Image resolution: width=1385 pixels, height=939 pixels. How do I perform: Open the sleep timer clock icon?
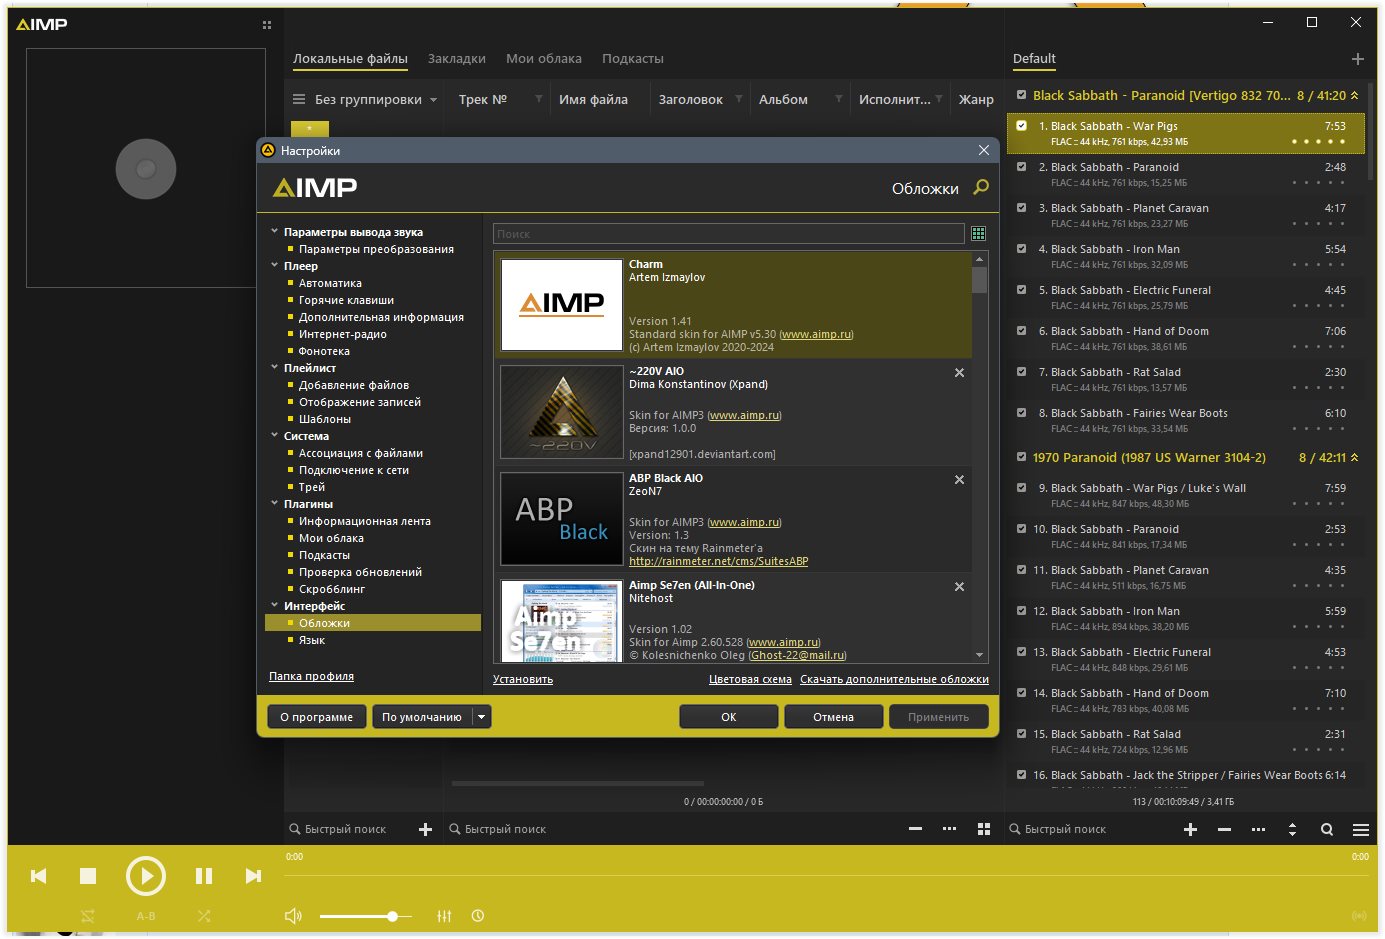click(478, 916)
